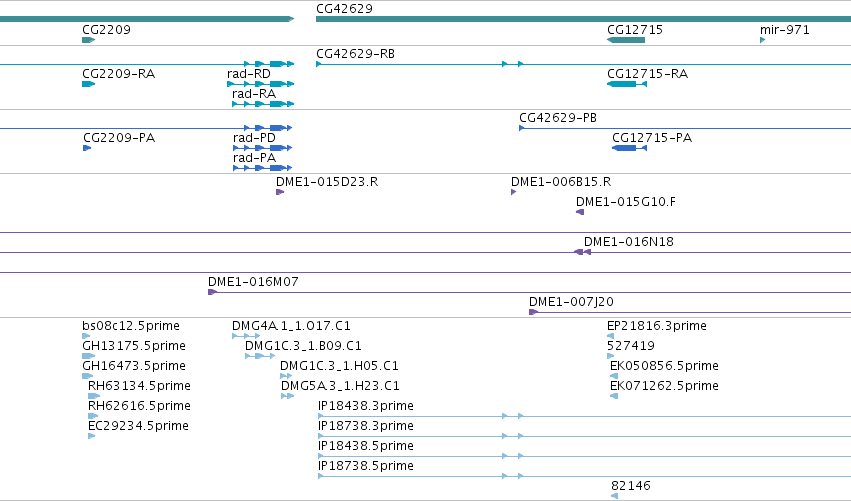Select the EK071262.5prime EST label
The height and width of the screenshot is (501, 851).
click(x=664, y=386)
